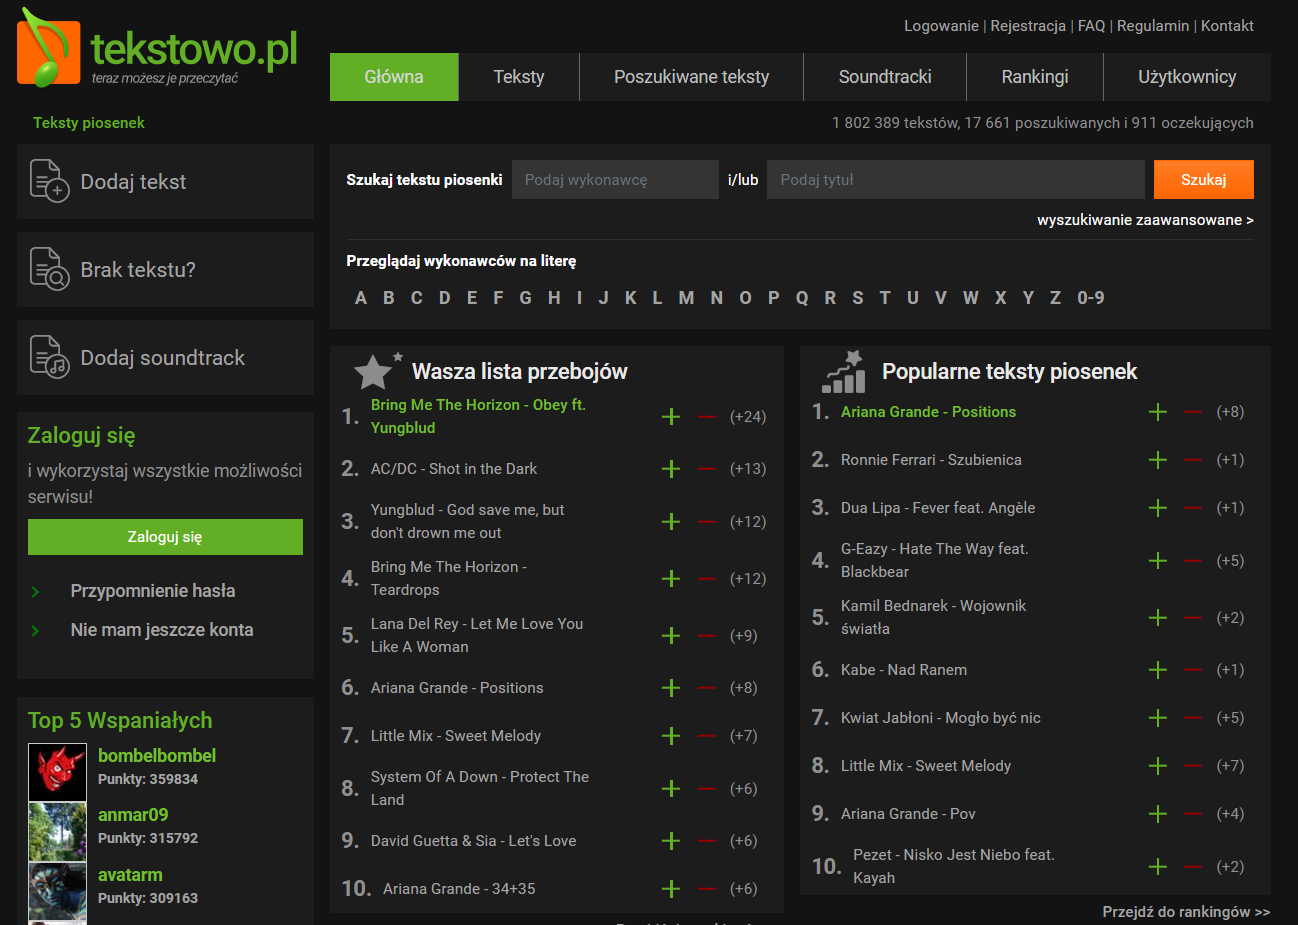
Task: Click the Logowanie link
Action: (941, 26)
